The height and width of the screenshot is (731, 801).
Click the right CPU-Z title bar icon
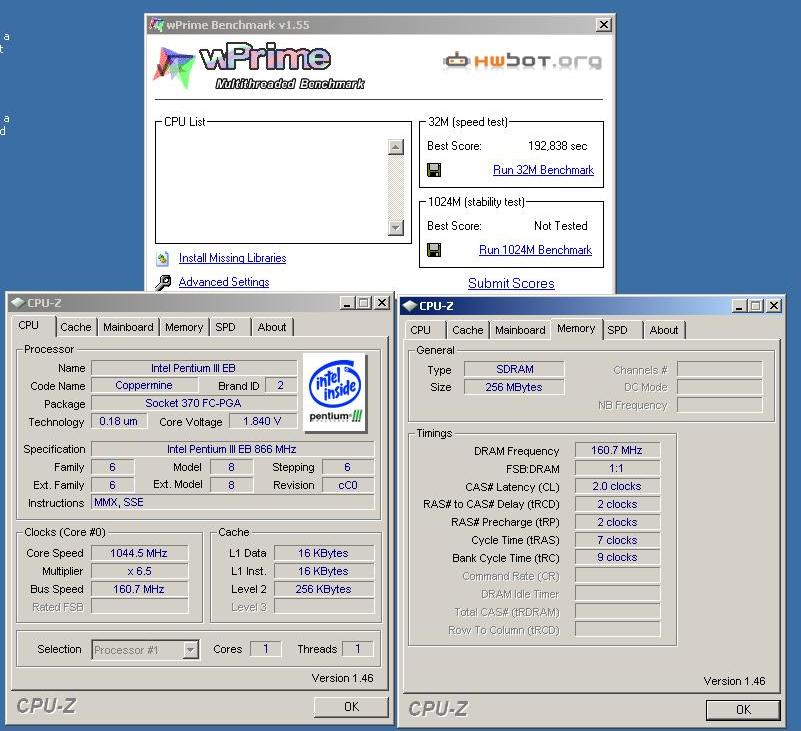pyautogui.click(x=410, y=306)
